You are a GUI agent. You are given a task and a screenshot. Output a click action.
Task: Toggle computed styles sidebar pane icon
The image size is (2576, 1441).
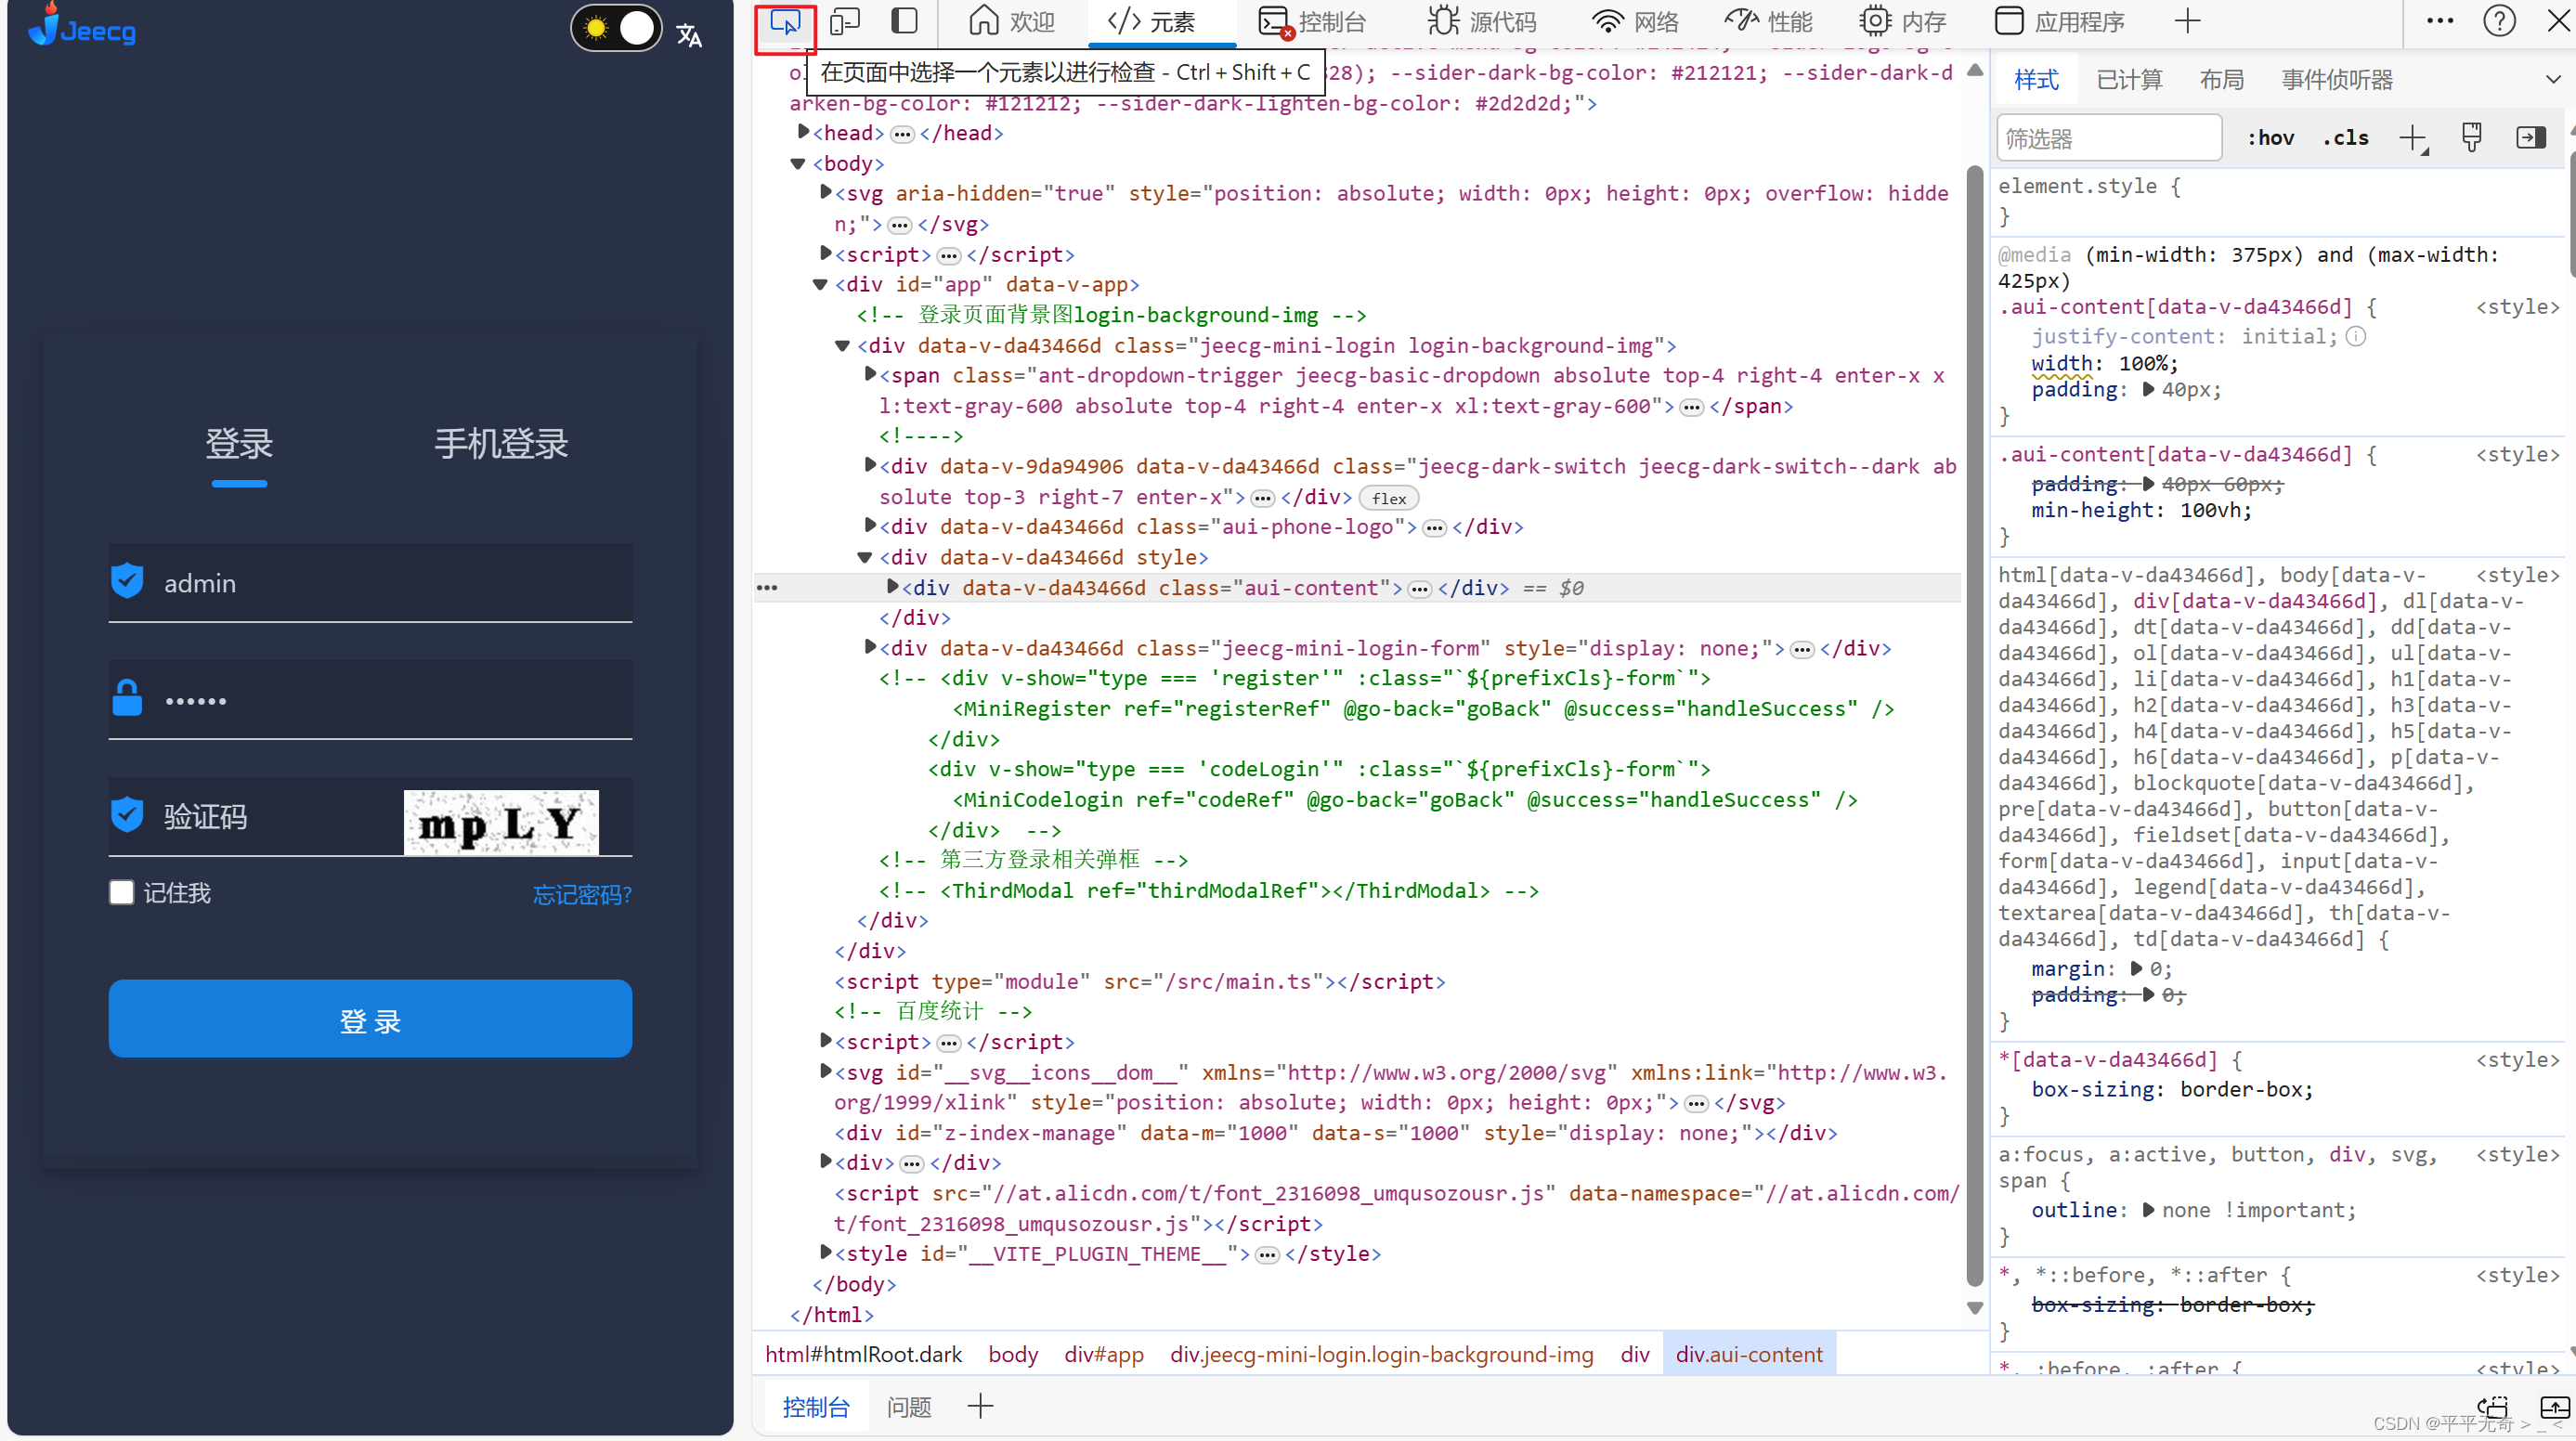2531,138
